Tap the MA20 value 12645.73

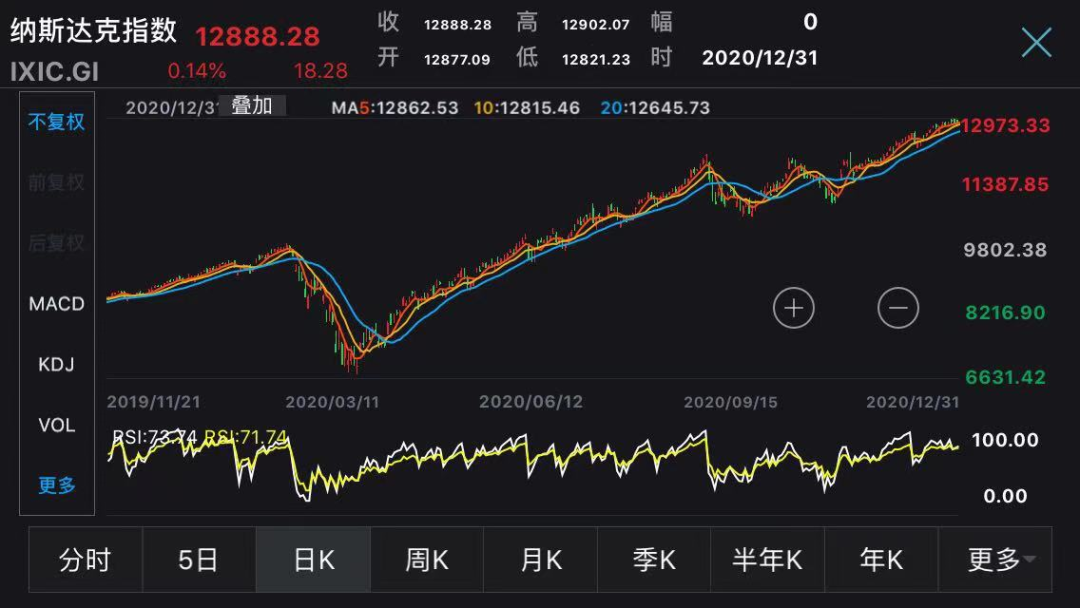click(669, 108)
